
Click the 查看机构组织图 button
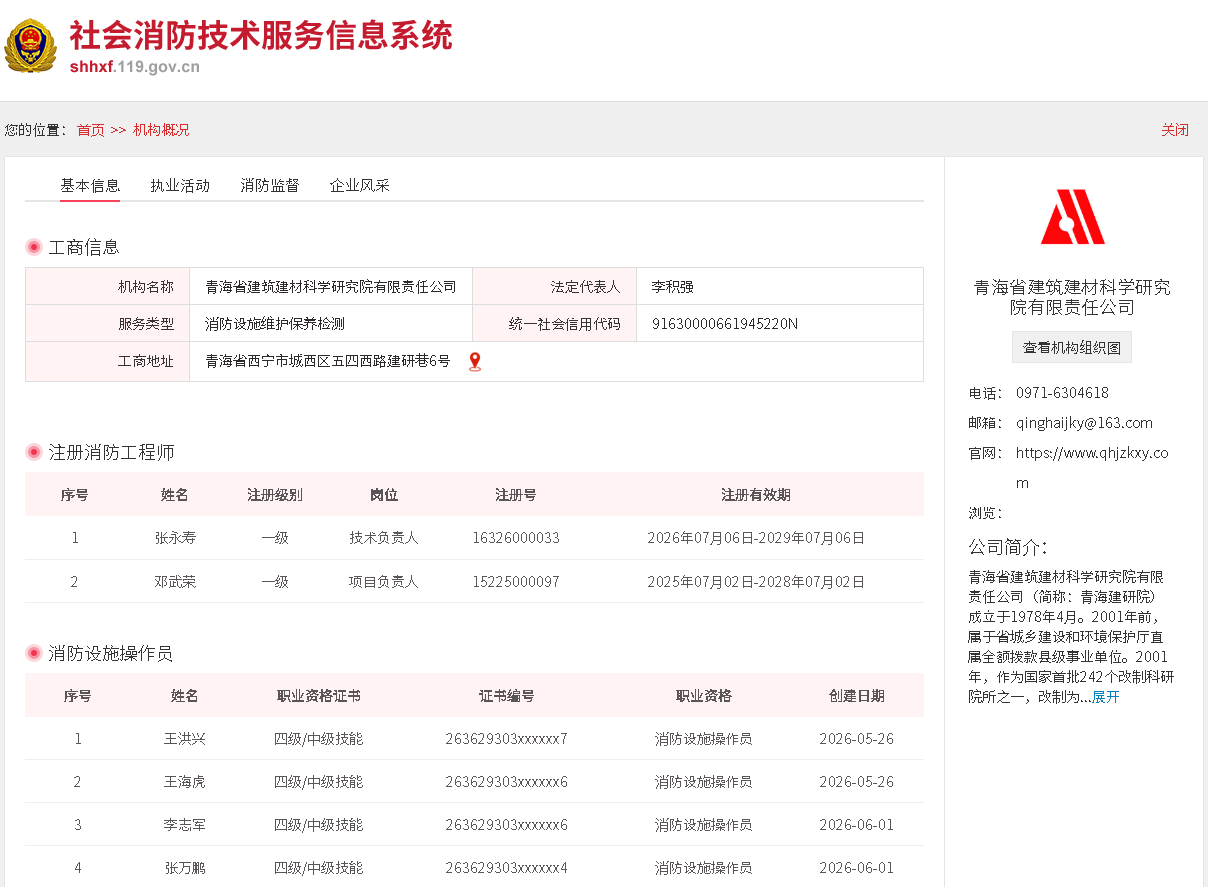pos(1072,348)
